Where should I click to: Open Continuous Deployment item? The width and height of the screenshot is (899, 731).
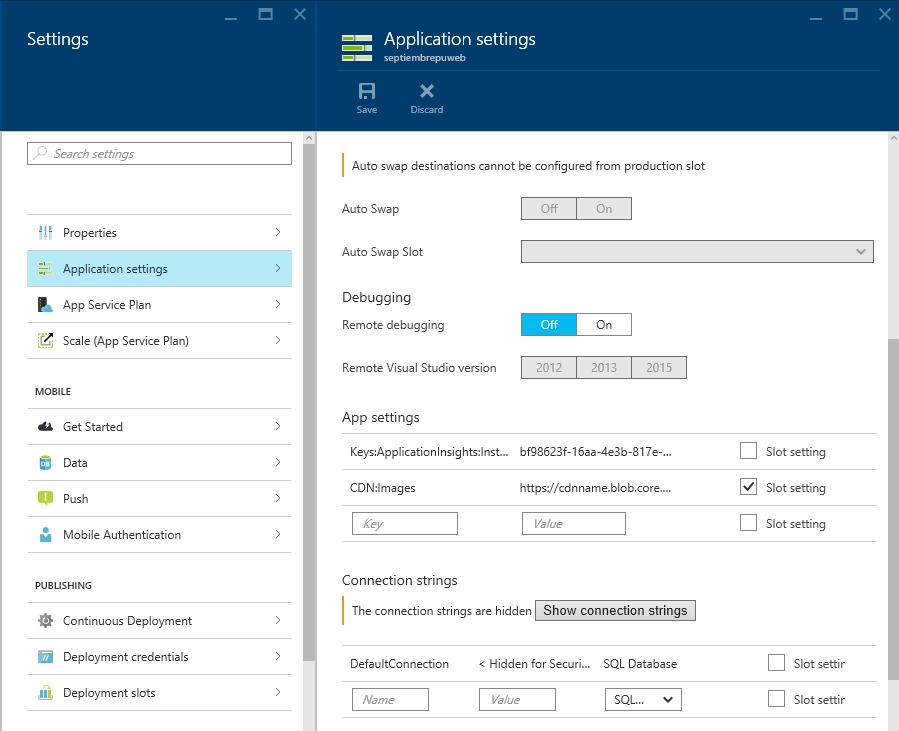click(159, 620)
